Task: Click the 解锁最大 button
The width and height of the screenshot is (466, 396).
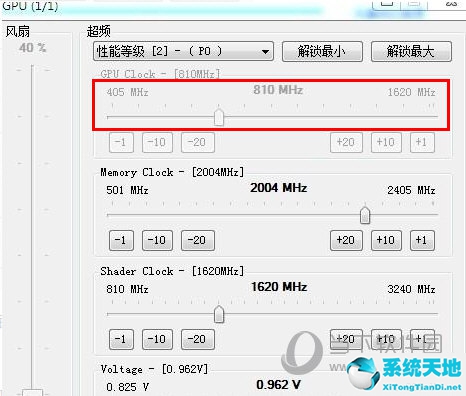Action: [411, 51]
